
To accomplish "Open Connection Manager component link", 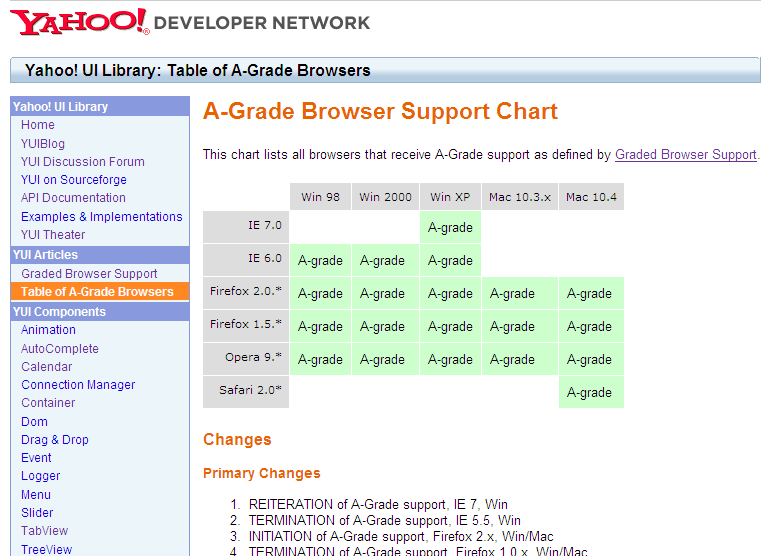I will click(78, 385).
